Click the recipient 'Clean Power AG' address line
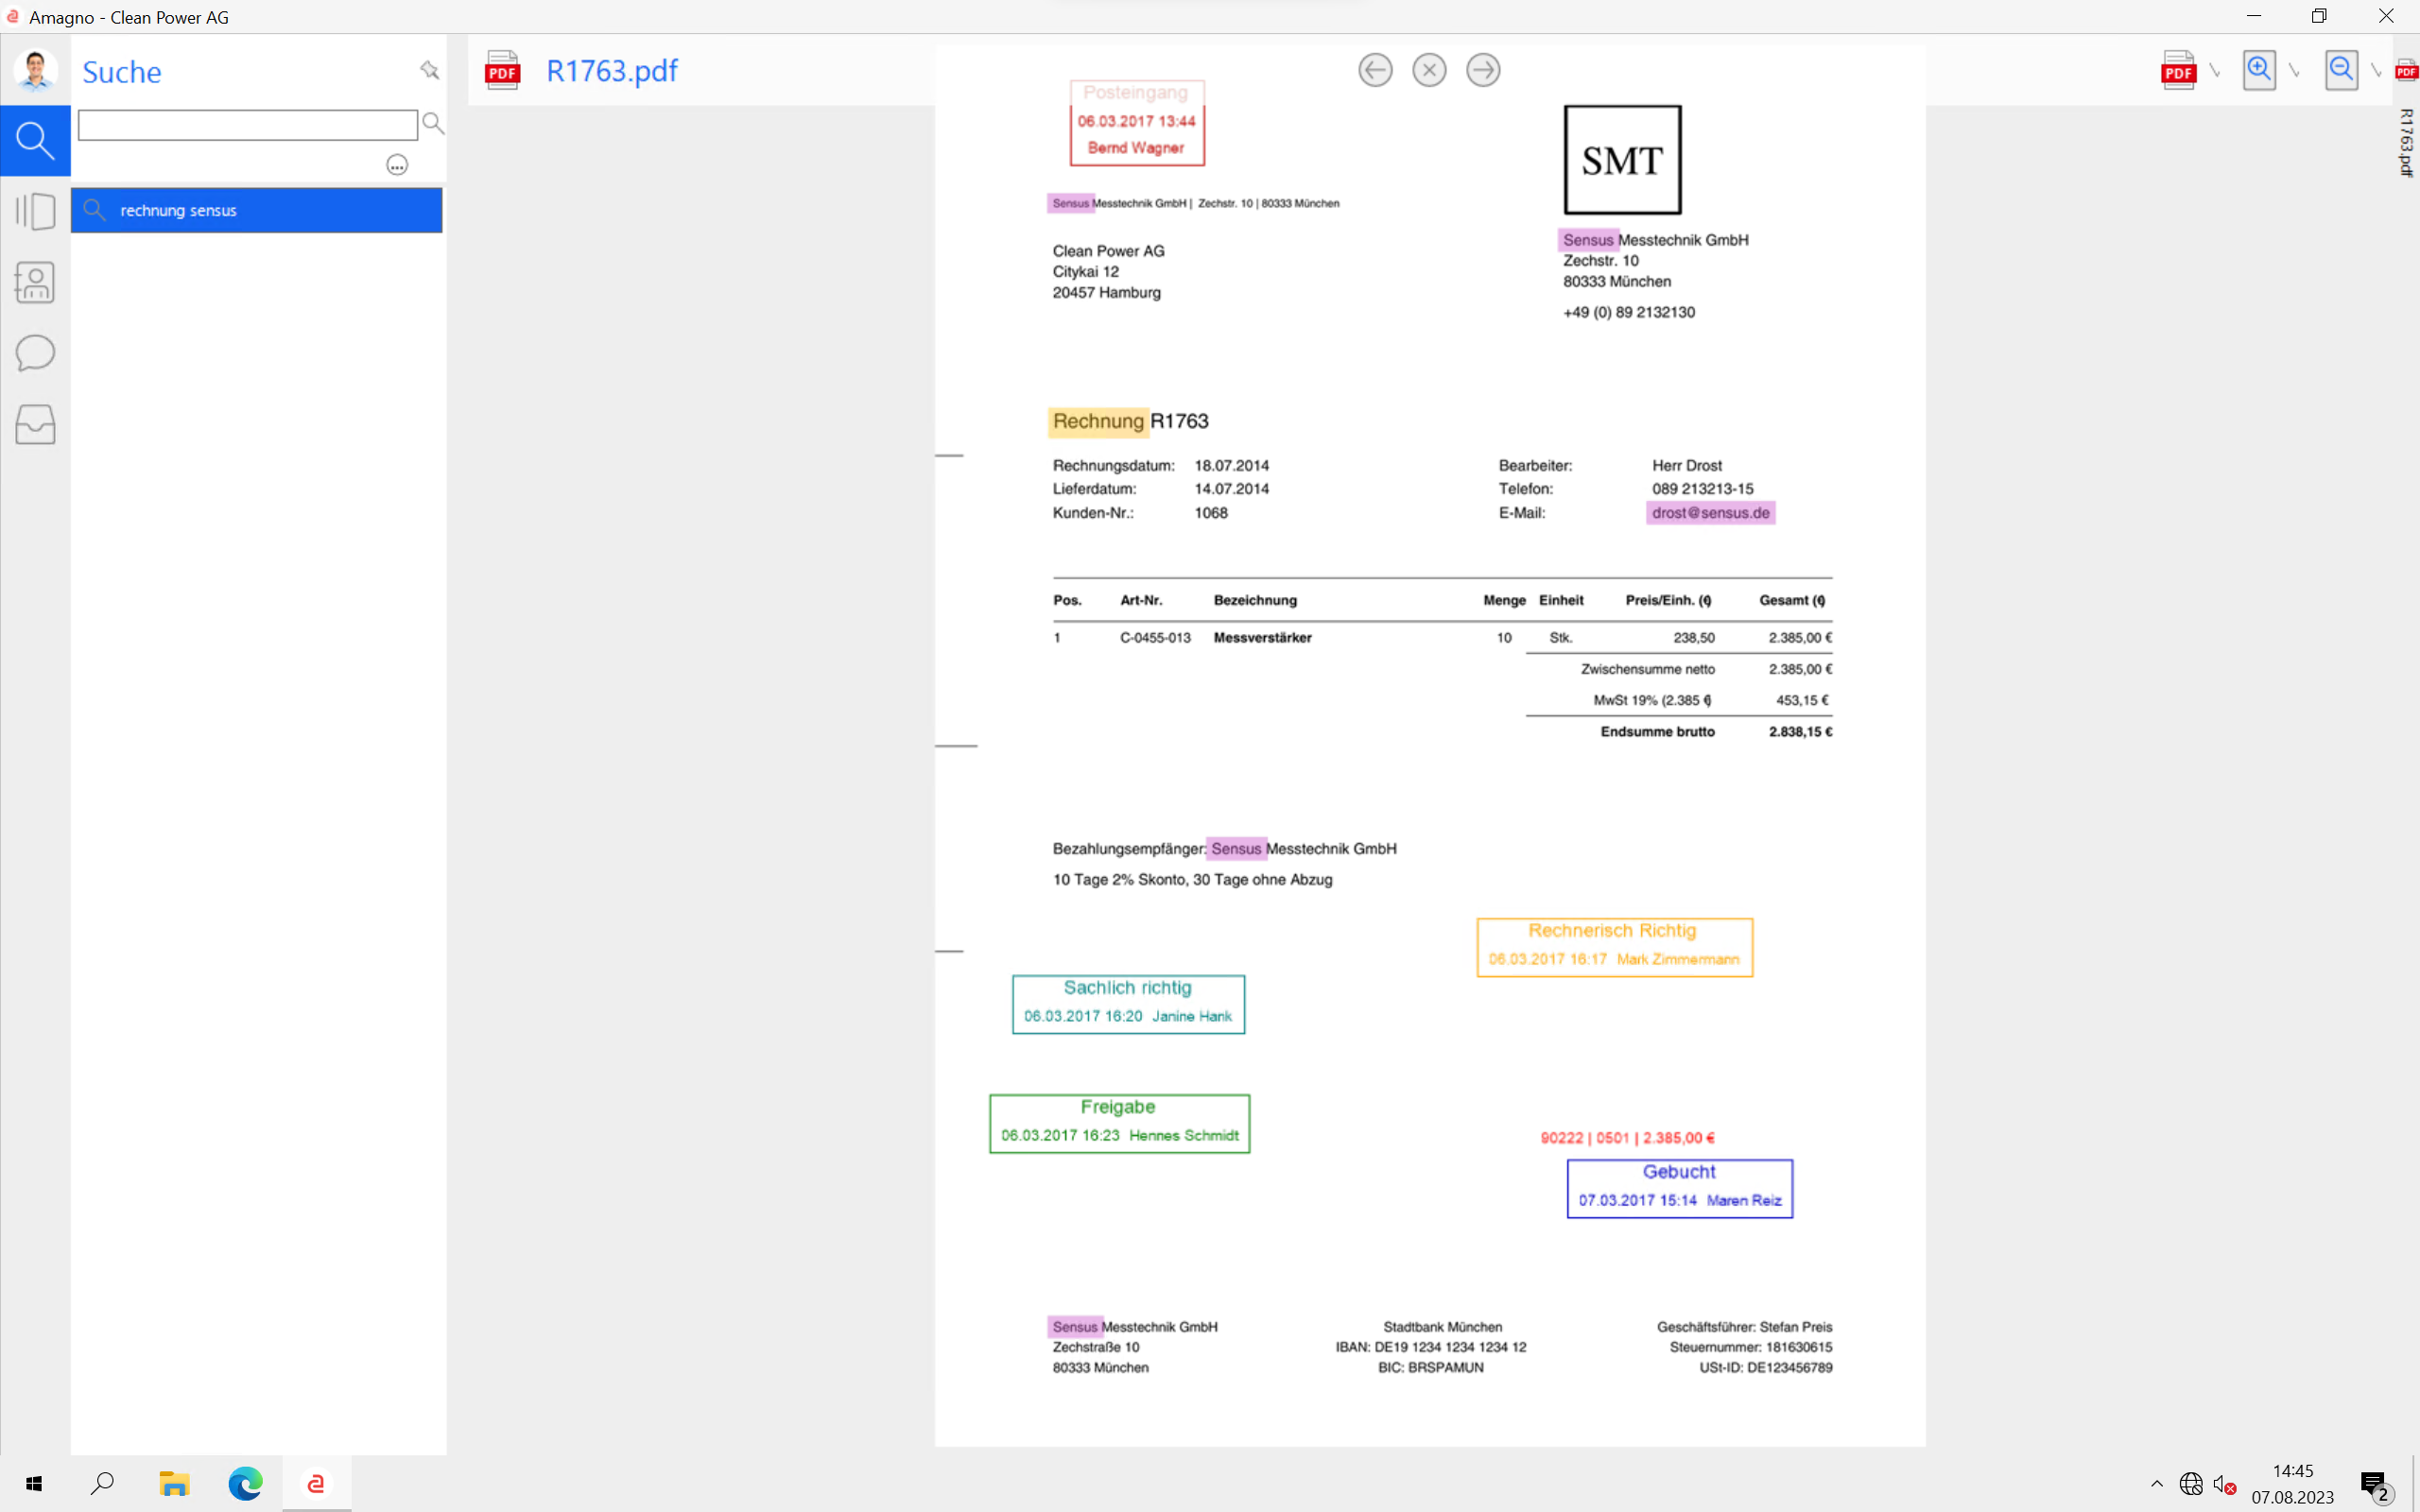The width and height of the screenshot is (2420, 1512). coord(1108,251)
